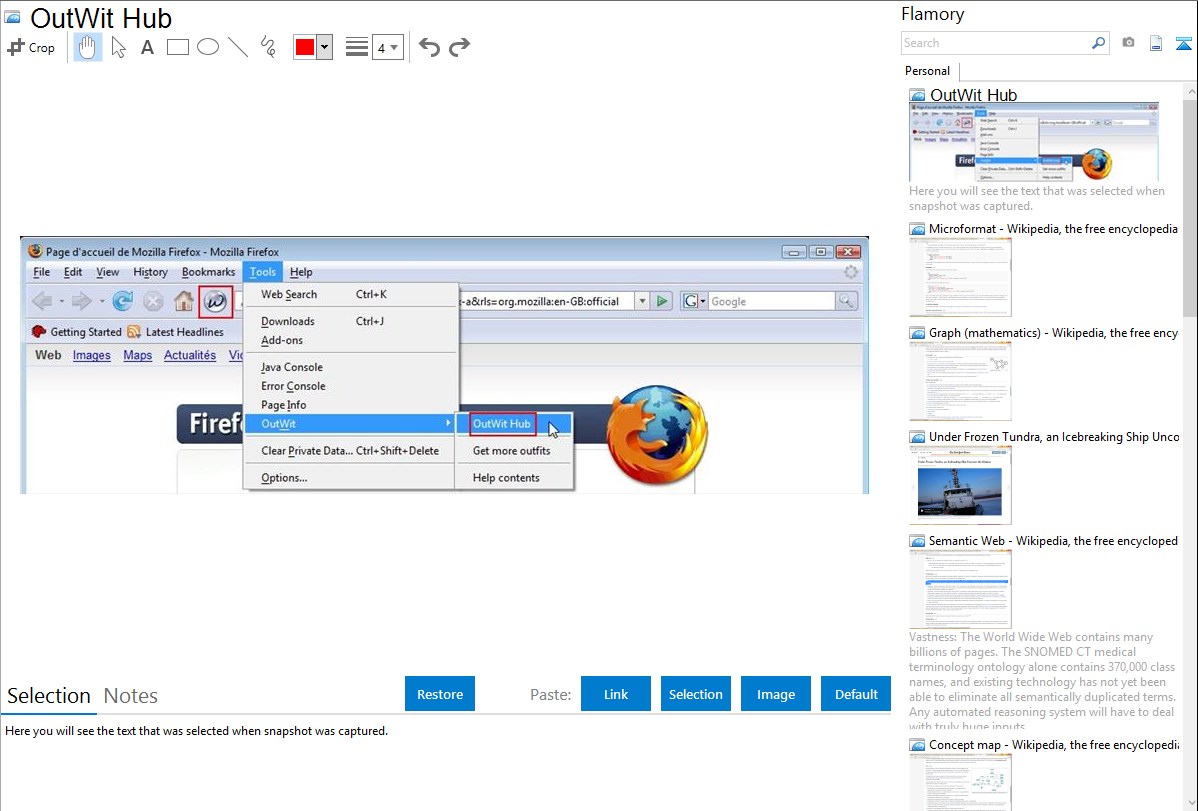Switch to the Notes tab
The width and height of the screenshot is (1198, 811).
[x=131, y=696]
